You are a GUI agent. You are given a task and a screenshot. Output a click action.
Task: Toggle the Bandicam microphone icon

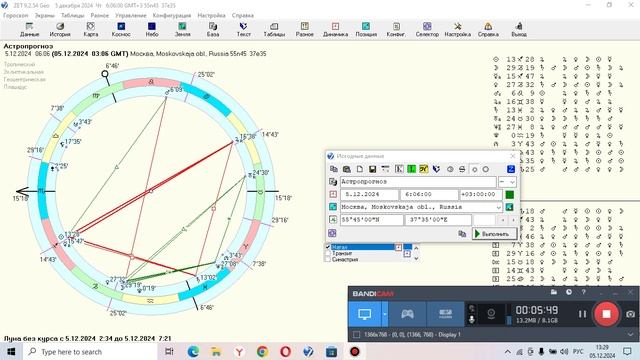471,319
